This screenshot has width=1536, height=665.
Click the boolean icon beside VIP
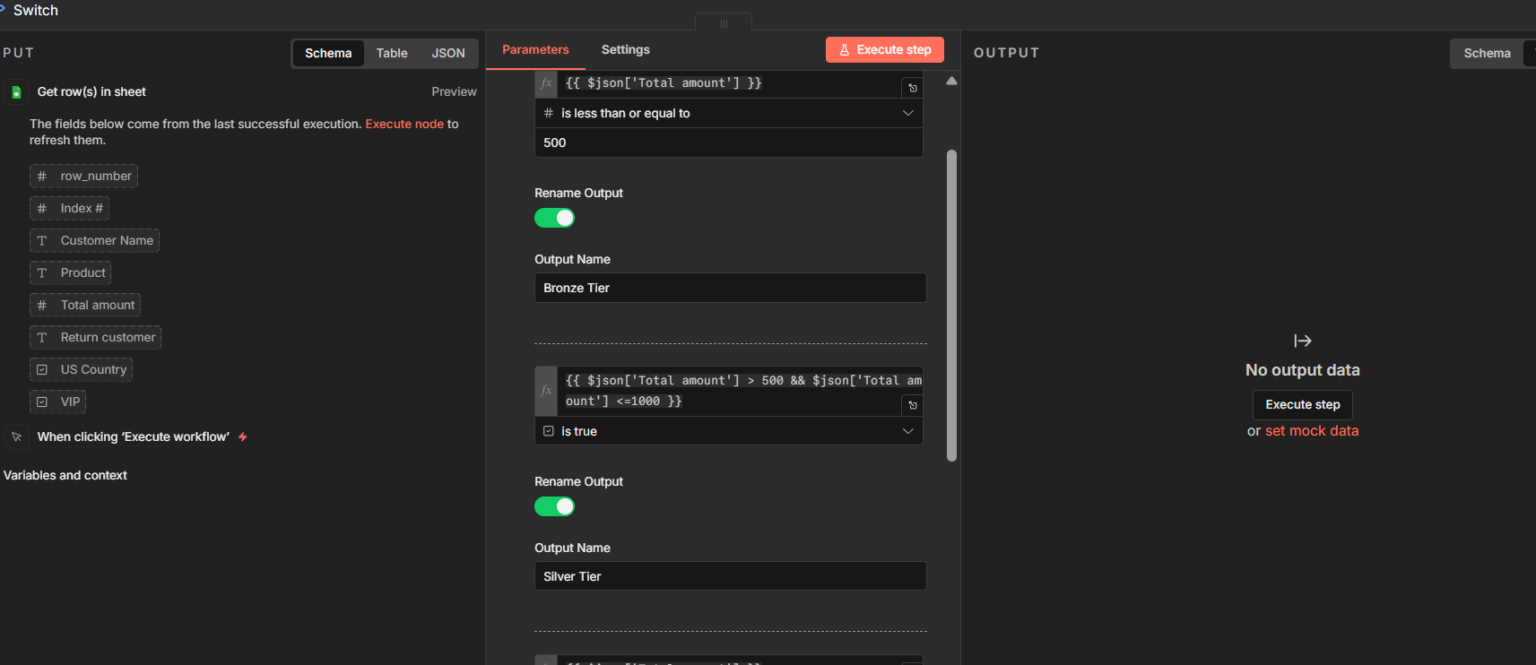42,402
